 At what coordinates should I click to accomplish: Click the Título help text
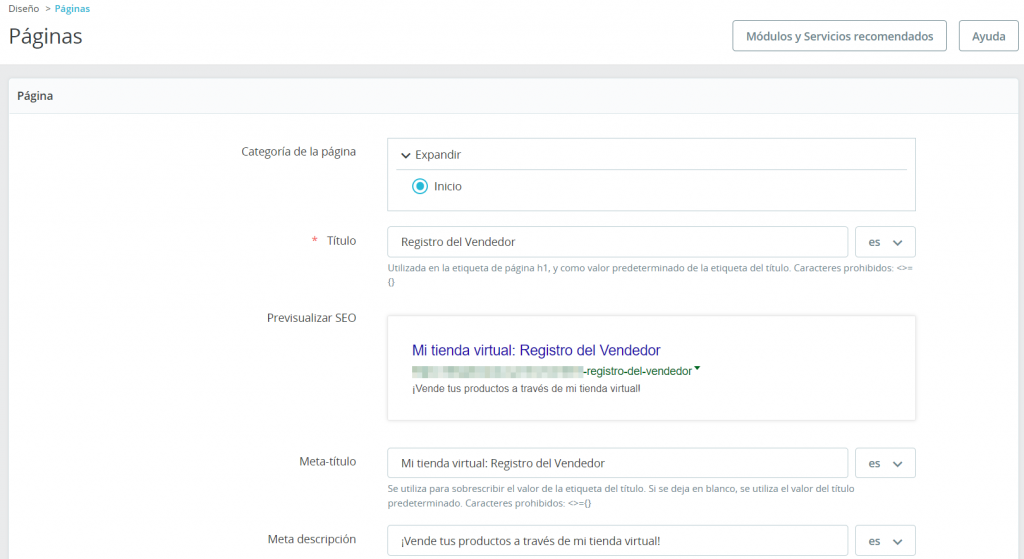click(650, 275)
